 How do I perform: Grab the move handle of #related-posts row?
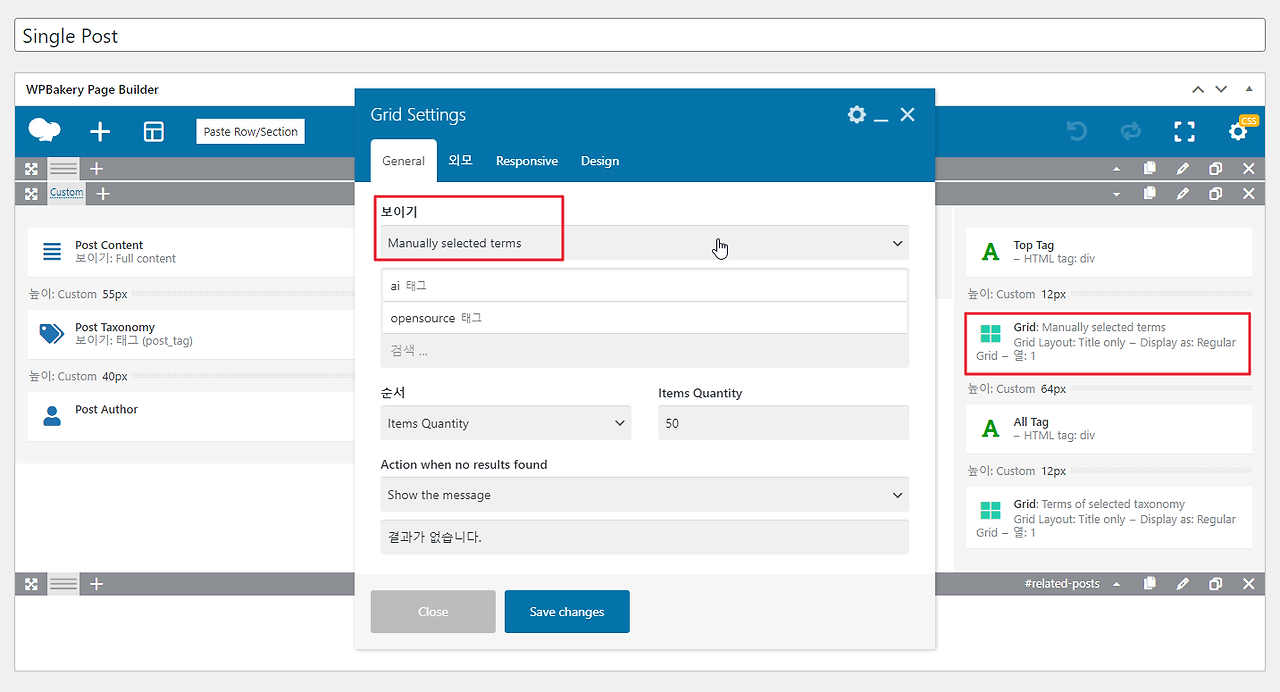point(32,584)
